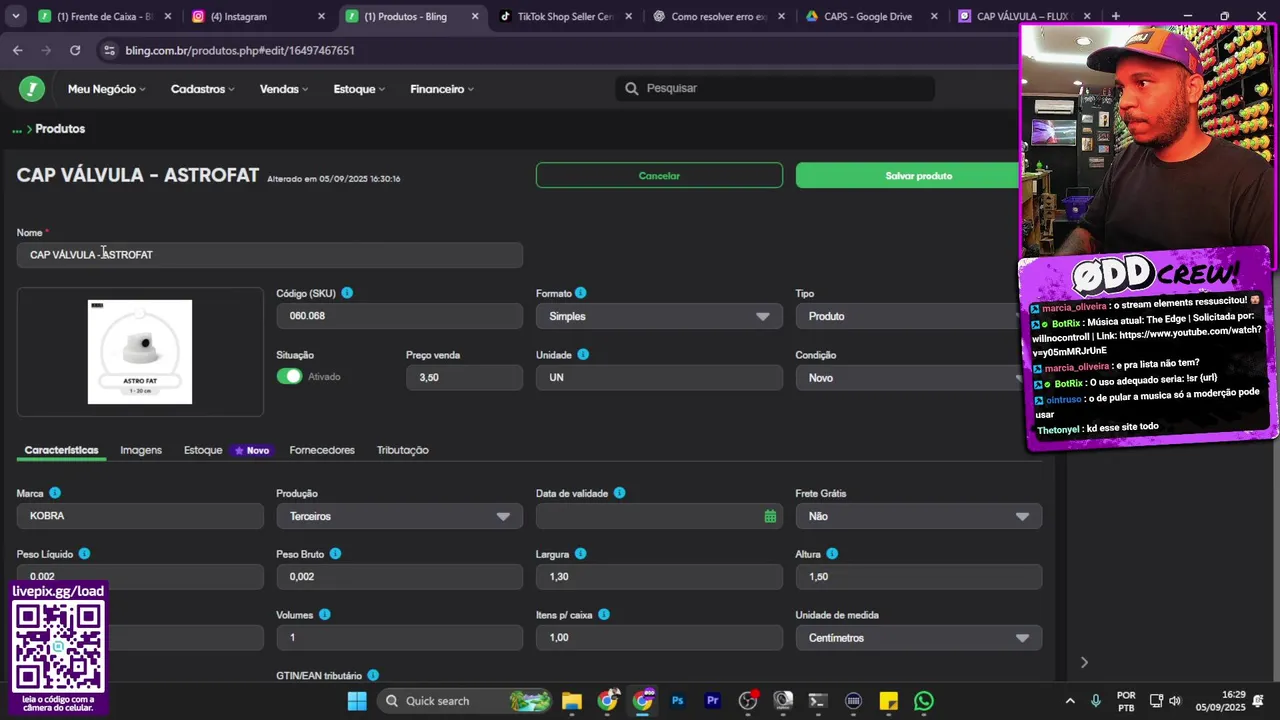The width and height of the screenshot is (1280, 720).
Task: Switch to the CAPS - Google Drive browser tab
Action: (870, 16)
